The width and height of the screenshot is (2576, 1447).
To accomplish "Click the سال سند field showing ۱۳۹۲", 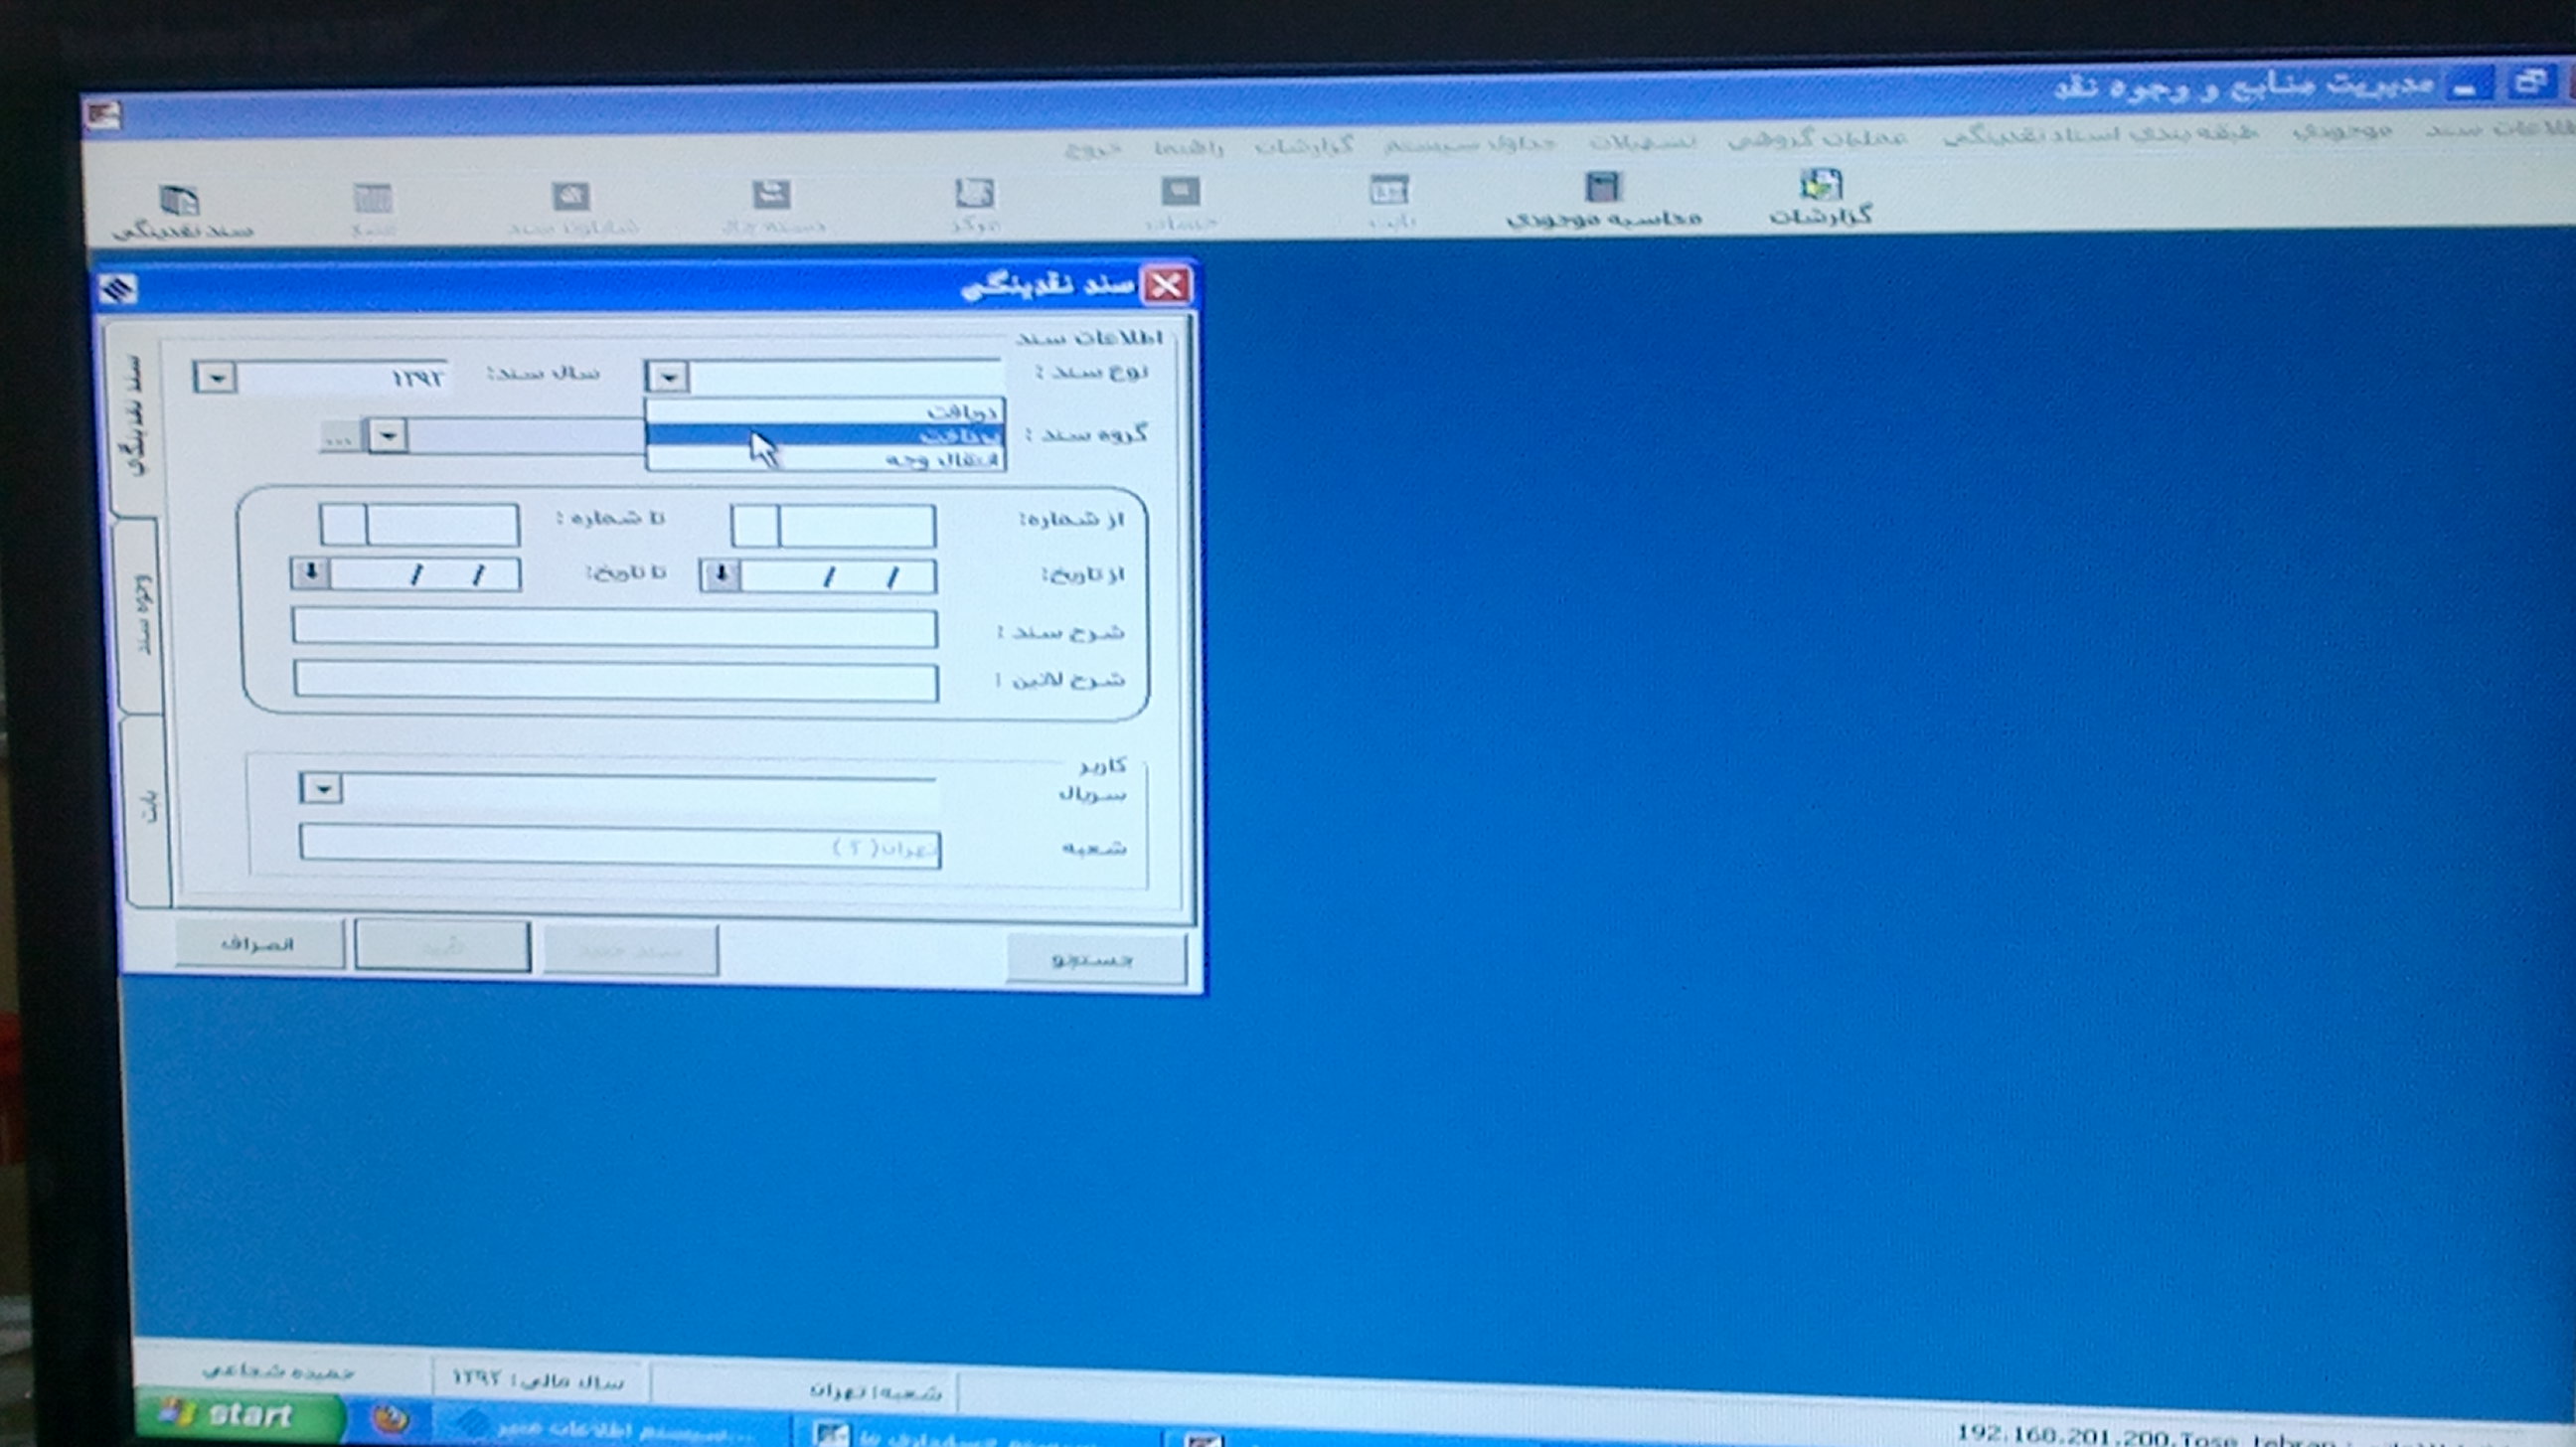I will pos(341,379).
